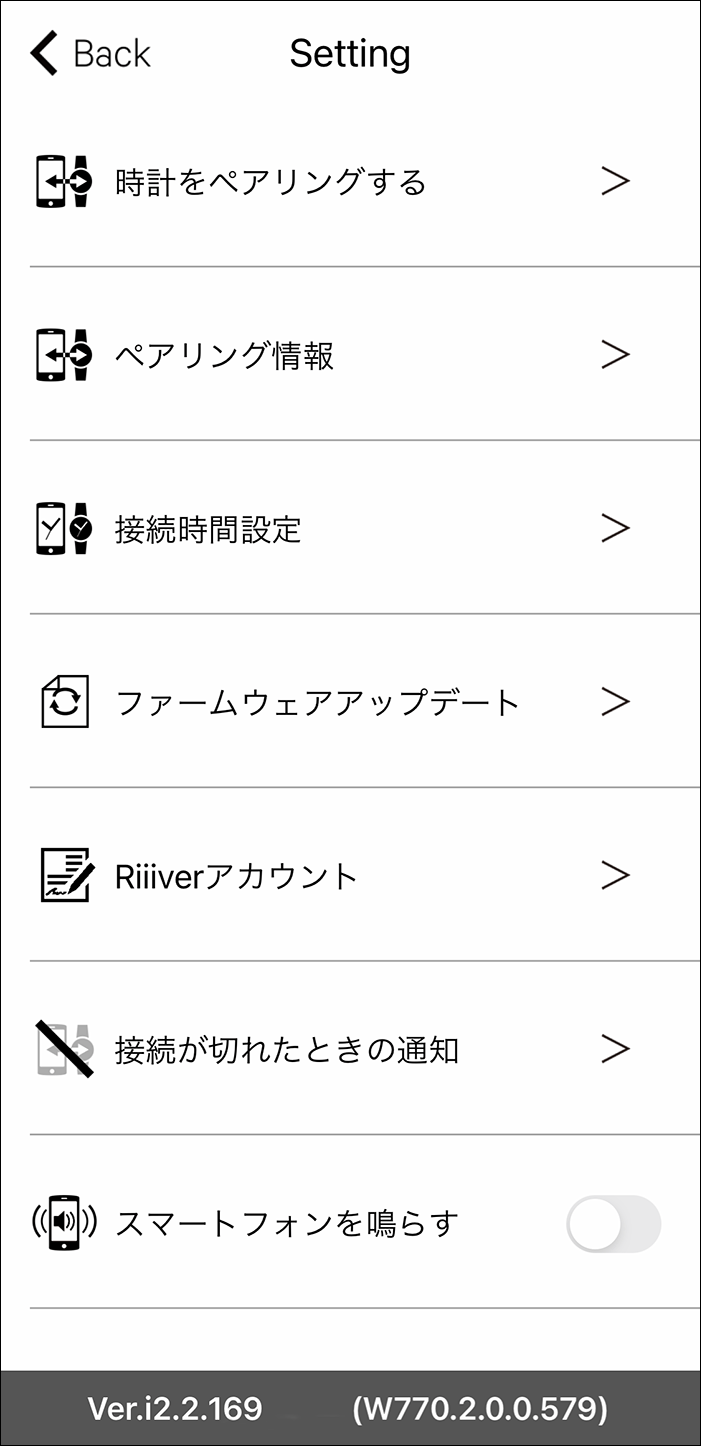Tap the ringing smartphone speaker icon
The height and width of the screenshot is (1446, 701).
coord(64,1222)
